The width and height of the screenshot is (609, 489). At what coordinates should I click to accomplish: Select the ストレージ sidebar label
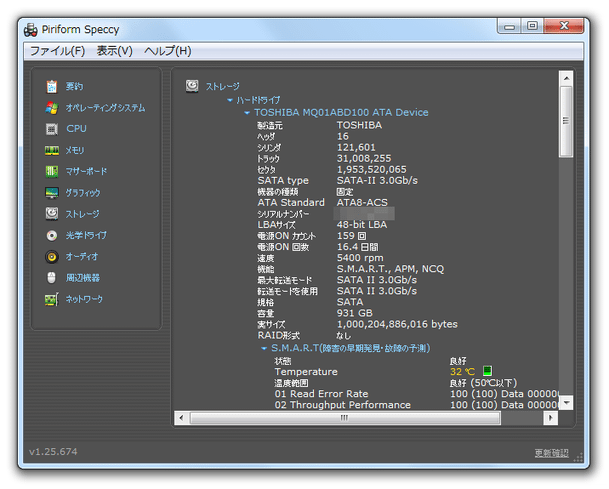point(82,214)
